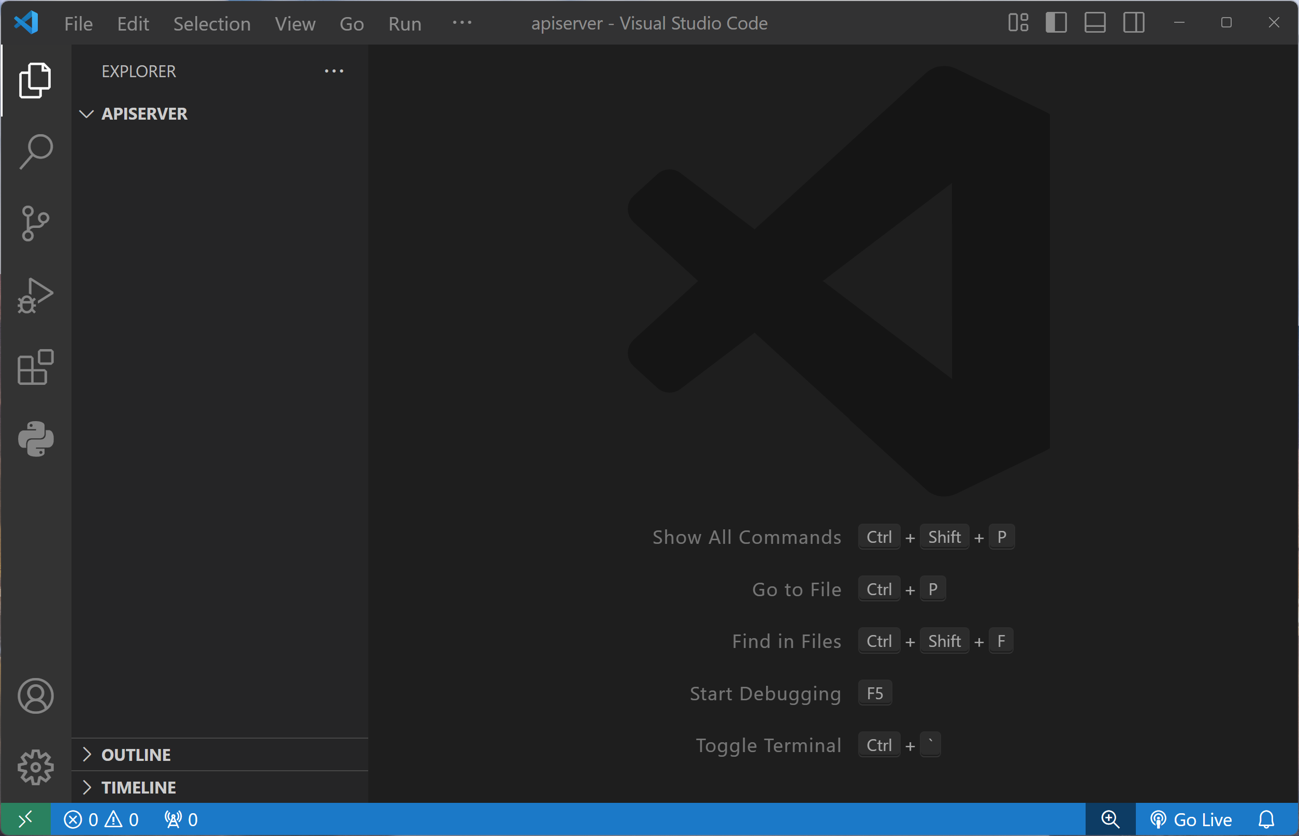Click the Toggle Terminal hint
This screenshot has width=1299, height=836.
769,745
